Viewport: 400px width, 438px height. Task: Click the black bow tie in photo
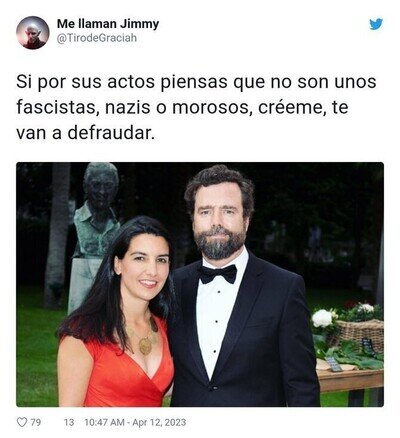pos(218,274)
